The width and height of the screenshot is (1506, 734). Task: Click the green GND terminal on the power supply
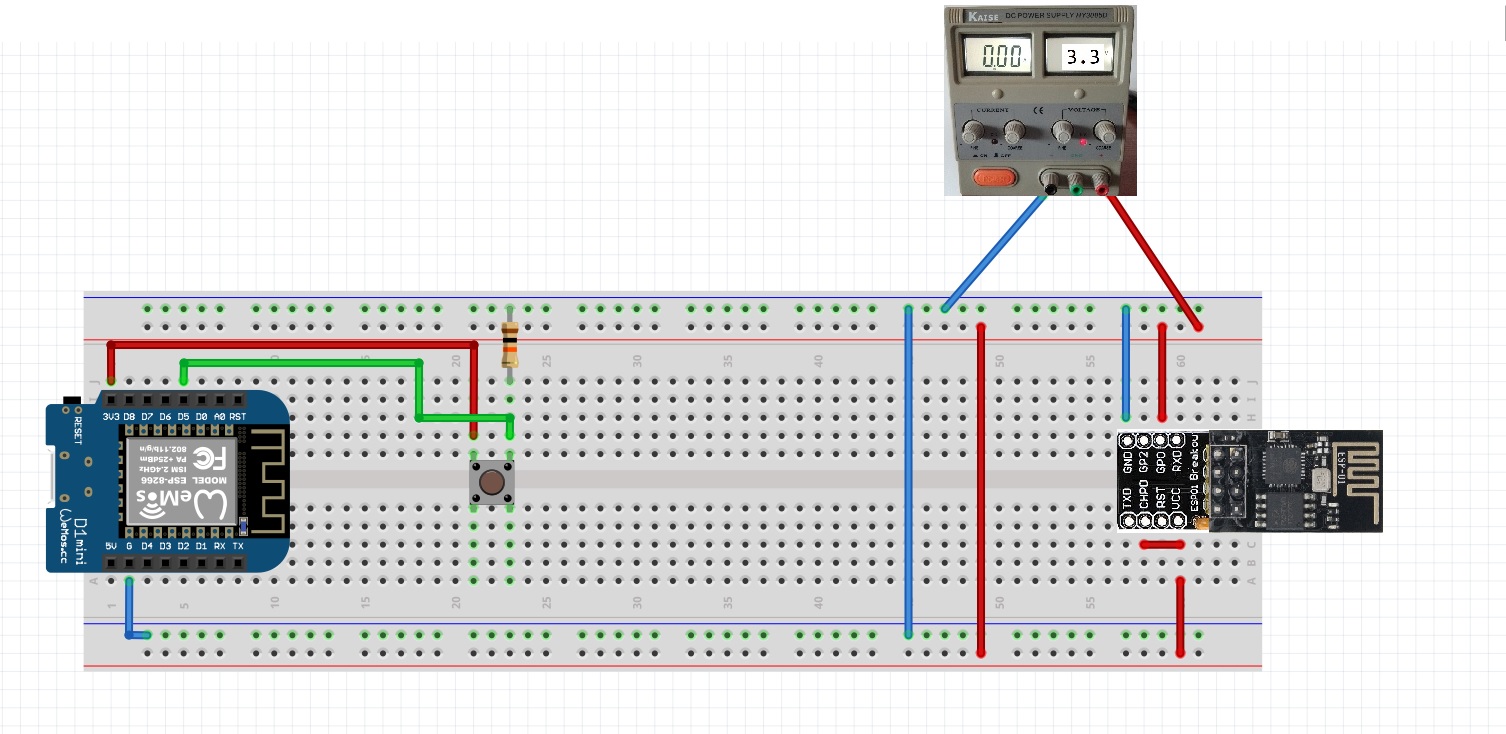point(1075,185)
